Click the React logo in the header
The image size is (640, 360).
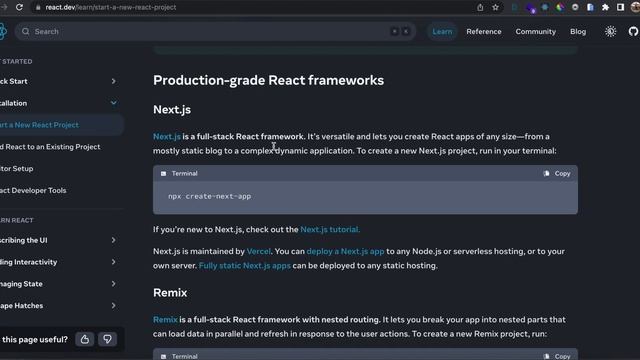tap(3, 31)
